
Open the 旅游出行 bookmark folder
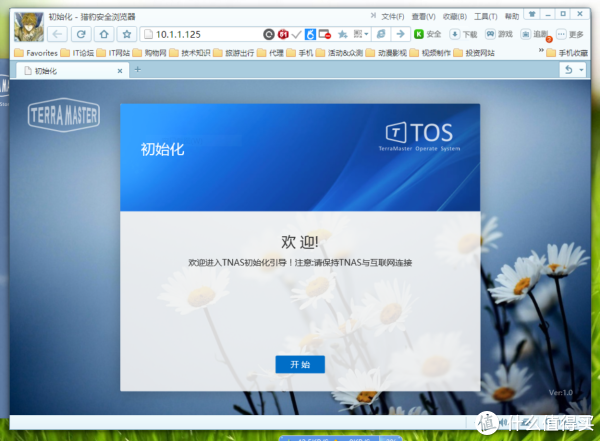pos(234,53)
